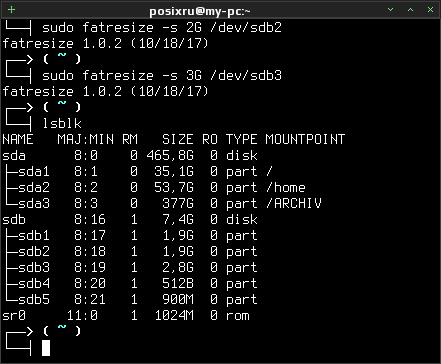Click the NAME column header
This screenshot has width=441, height=364.
point(18,139)
